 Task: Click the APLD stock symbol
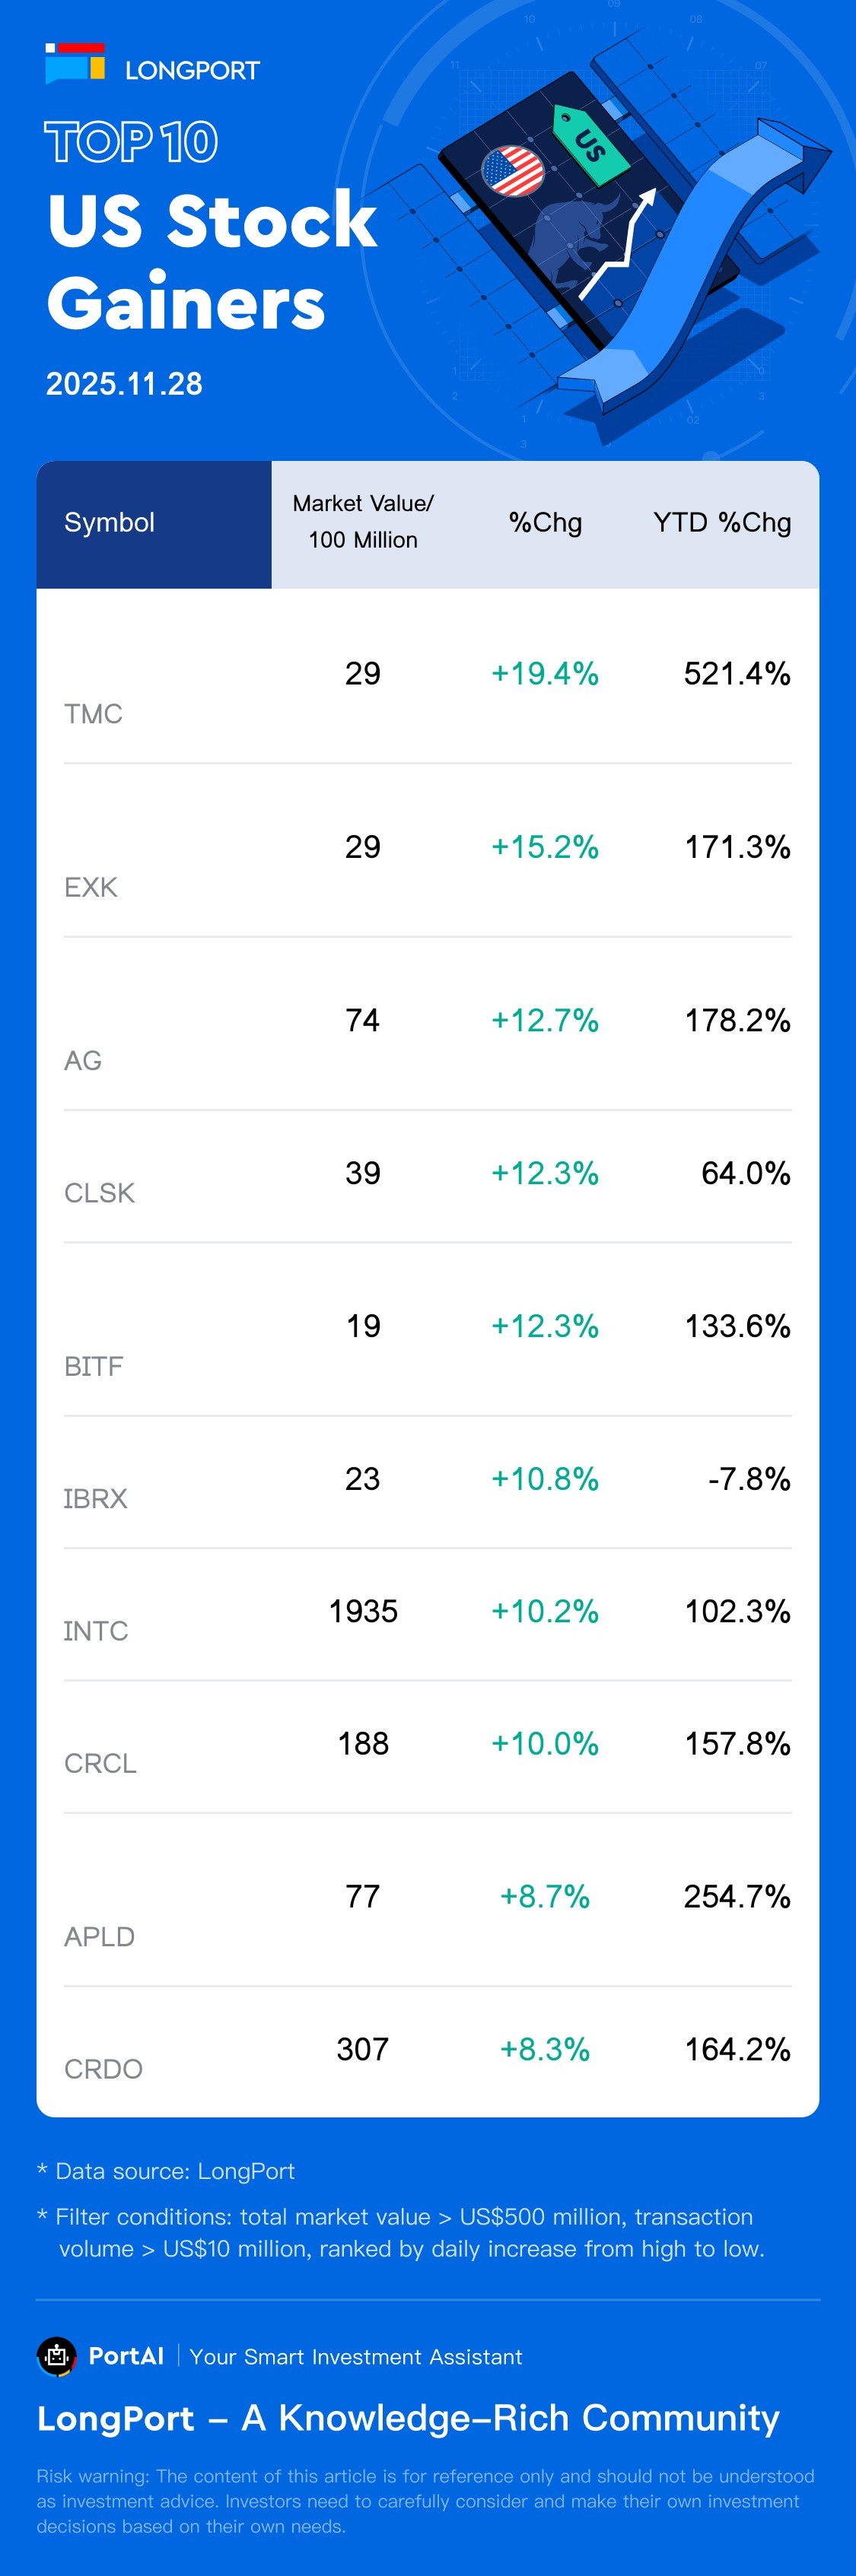pyautogui.click(x=99, y=1936)
